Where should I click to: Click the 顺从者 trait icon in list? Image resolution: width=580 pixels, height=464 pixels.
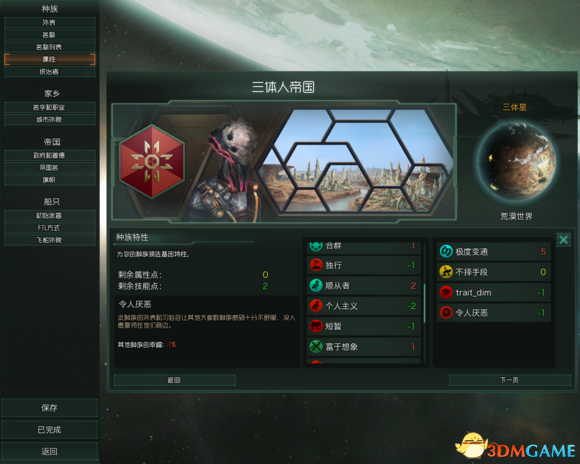(x=316, y=285)
